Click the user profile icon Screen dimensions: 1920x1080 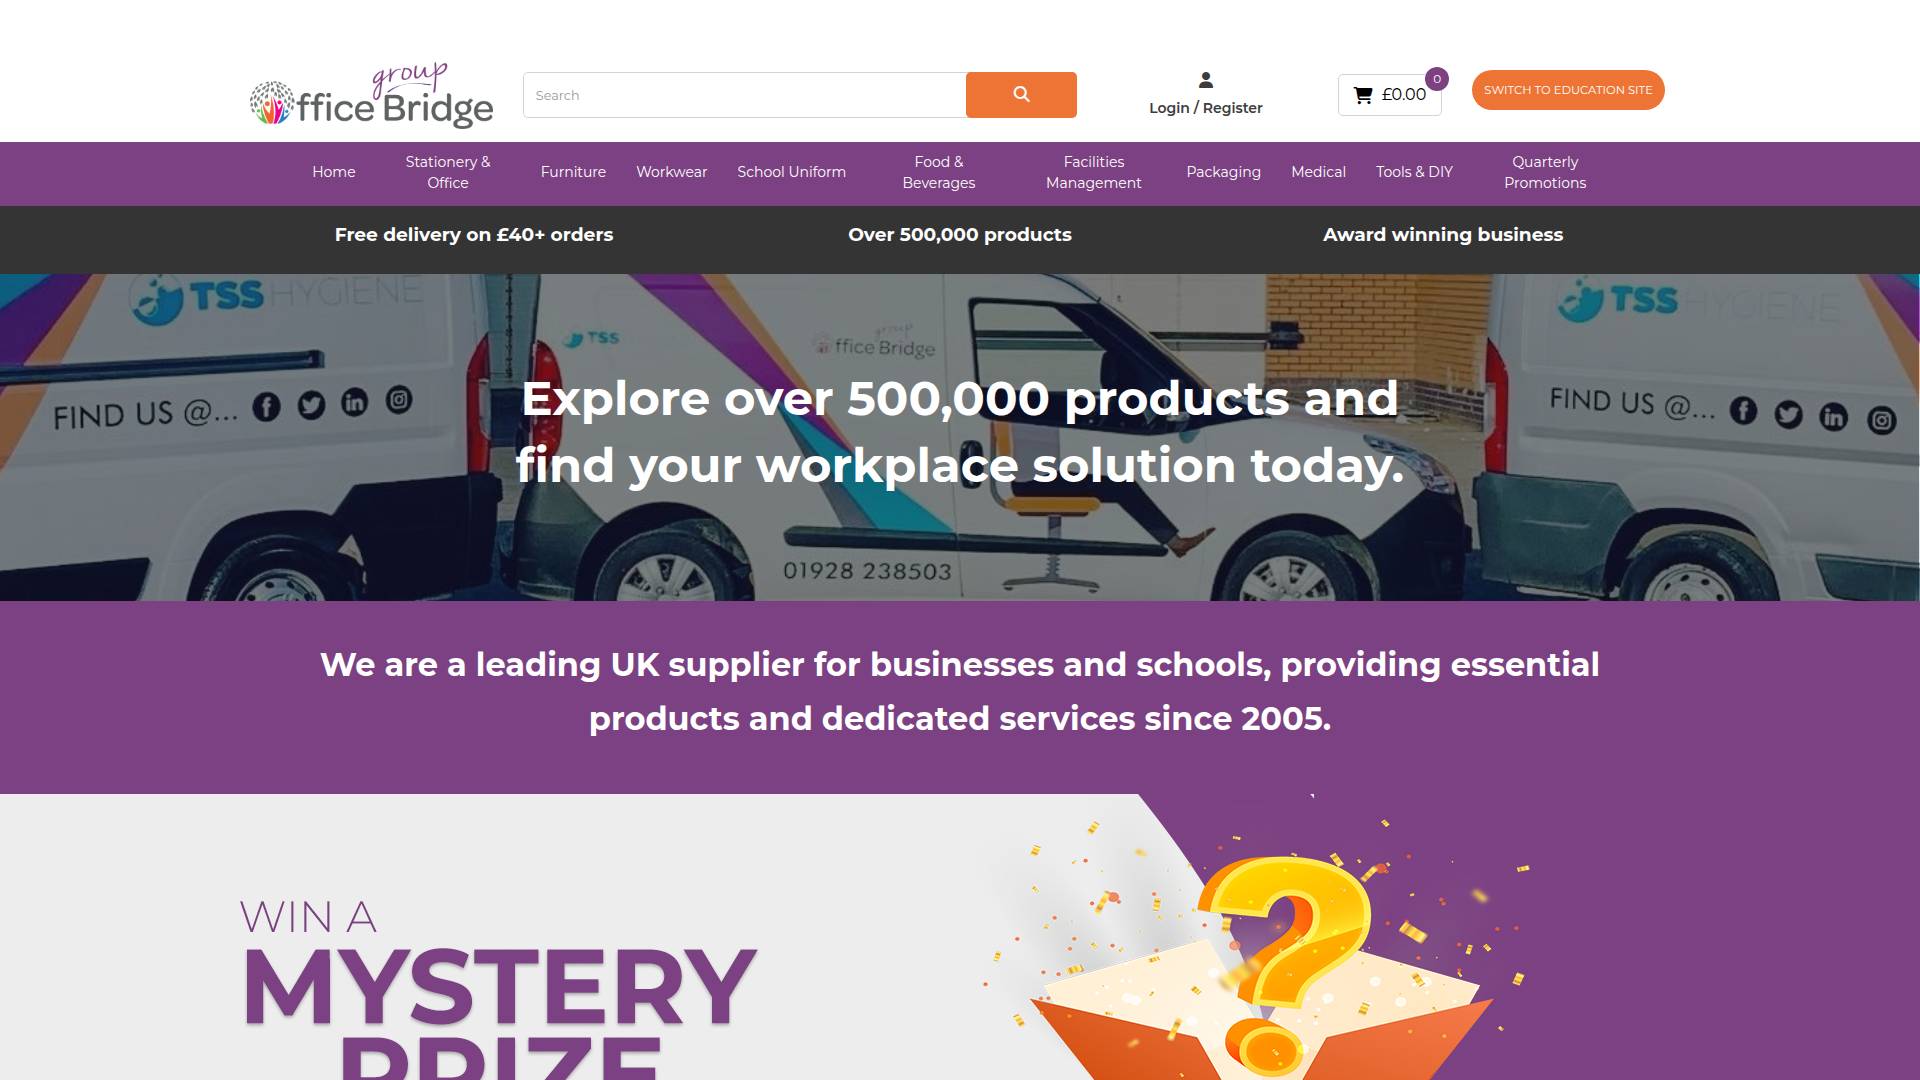tap(1206, 80)
